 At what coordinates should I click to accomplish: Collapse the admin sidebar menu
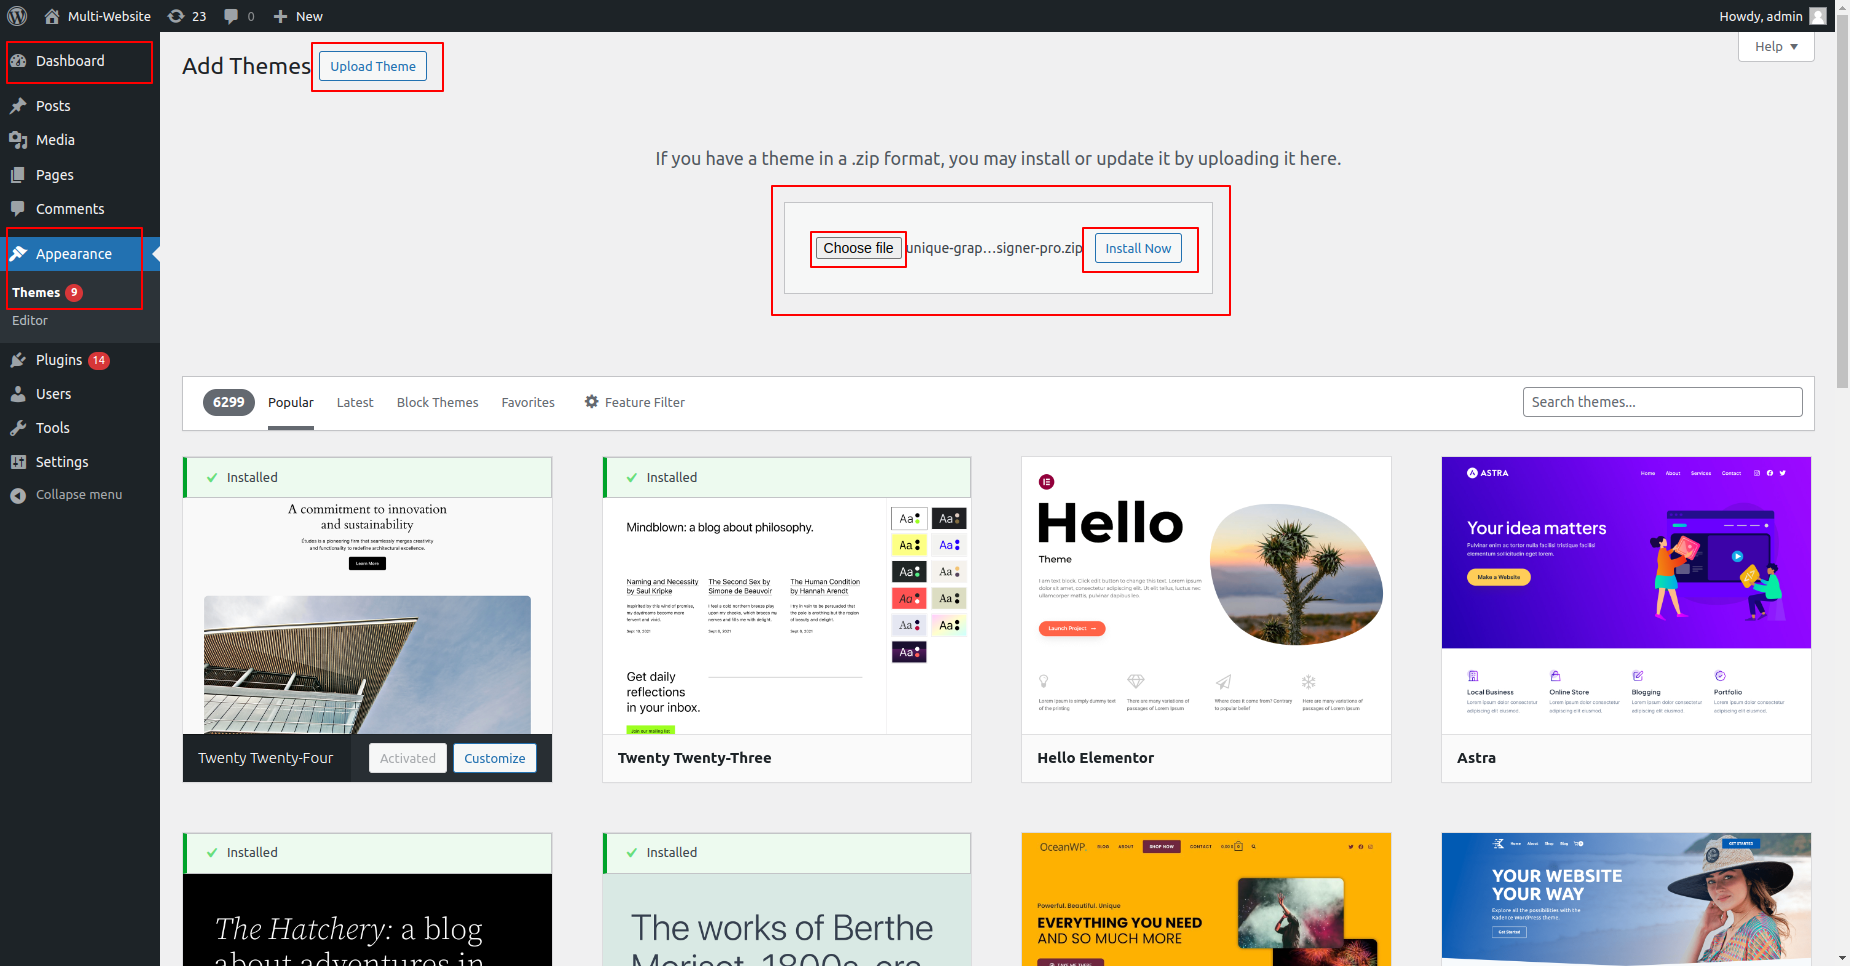[x=78, y=495]
